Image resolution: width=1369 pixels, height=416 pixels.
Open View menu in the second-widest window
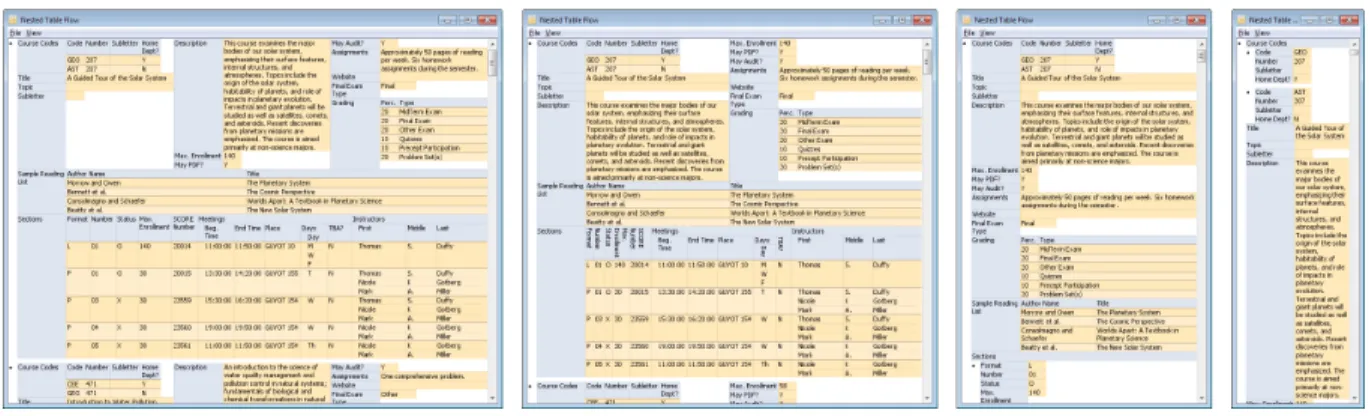coord(552,33)
